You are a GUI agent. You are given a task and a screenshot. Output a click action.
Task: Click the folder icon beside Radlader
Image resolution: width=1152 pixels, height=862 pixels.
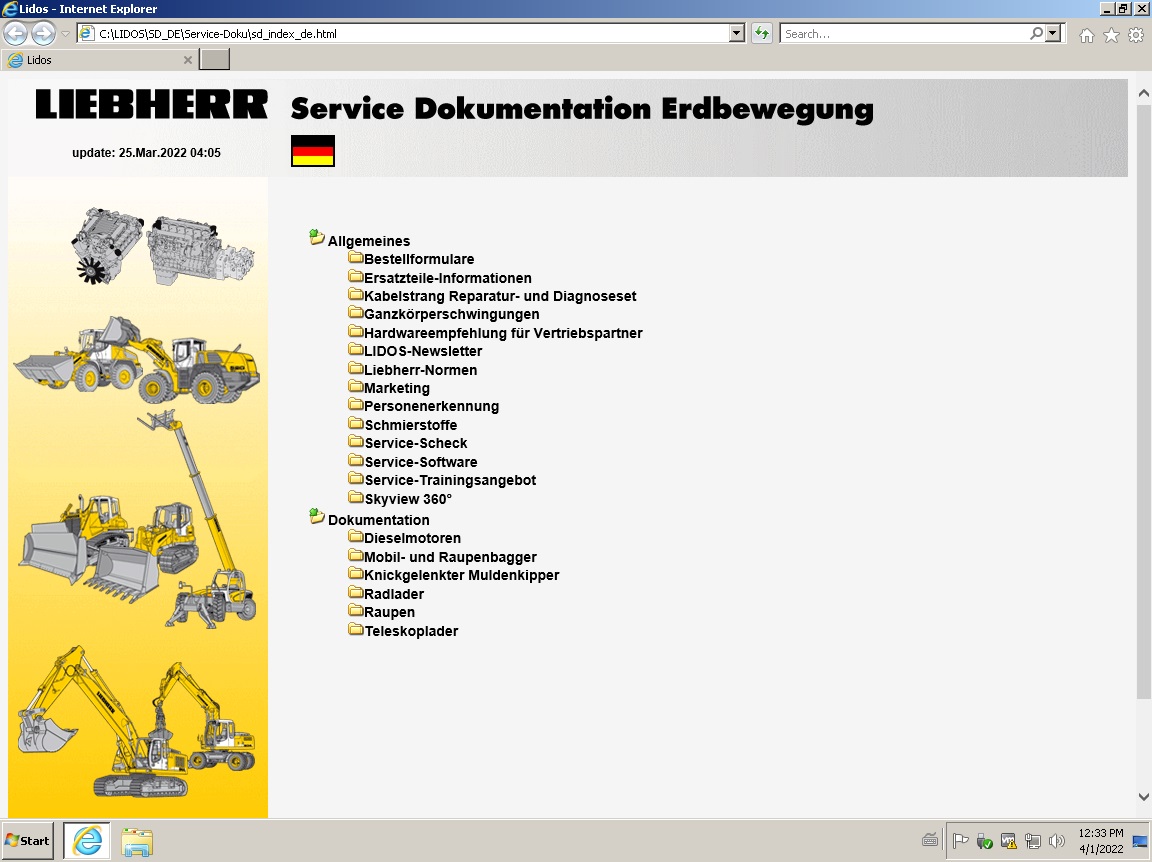[356, 593]
